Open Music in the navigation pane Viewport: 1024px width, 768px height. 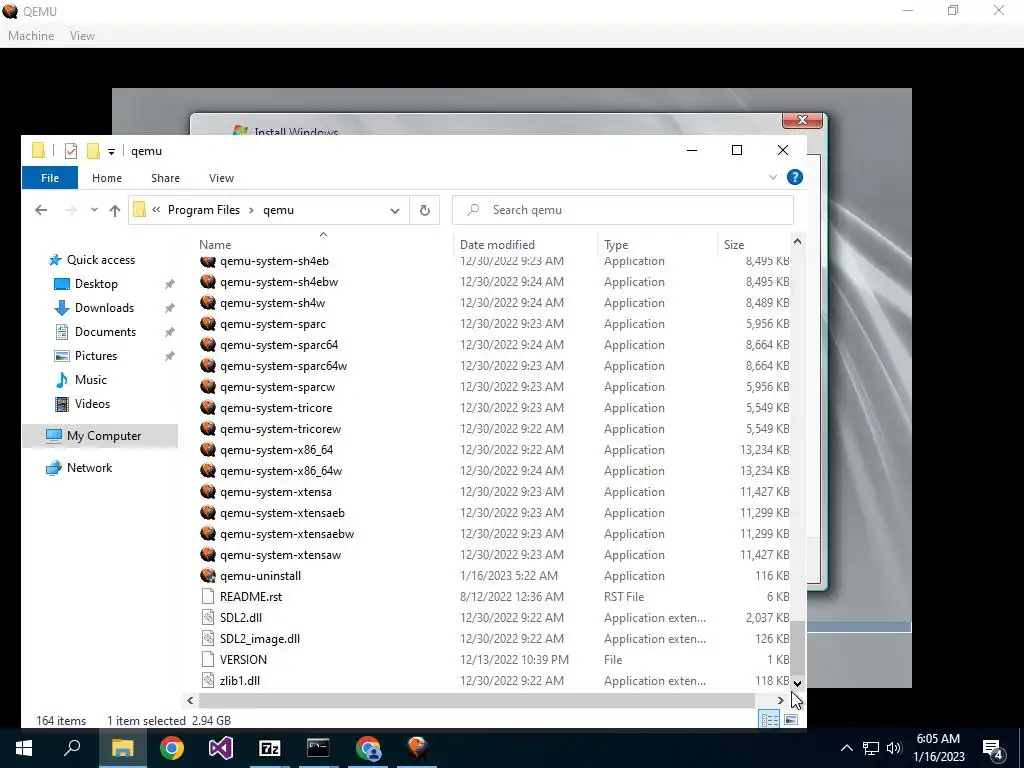90,380
